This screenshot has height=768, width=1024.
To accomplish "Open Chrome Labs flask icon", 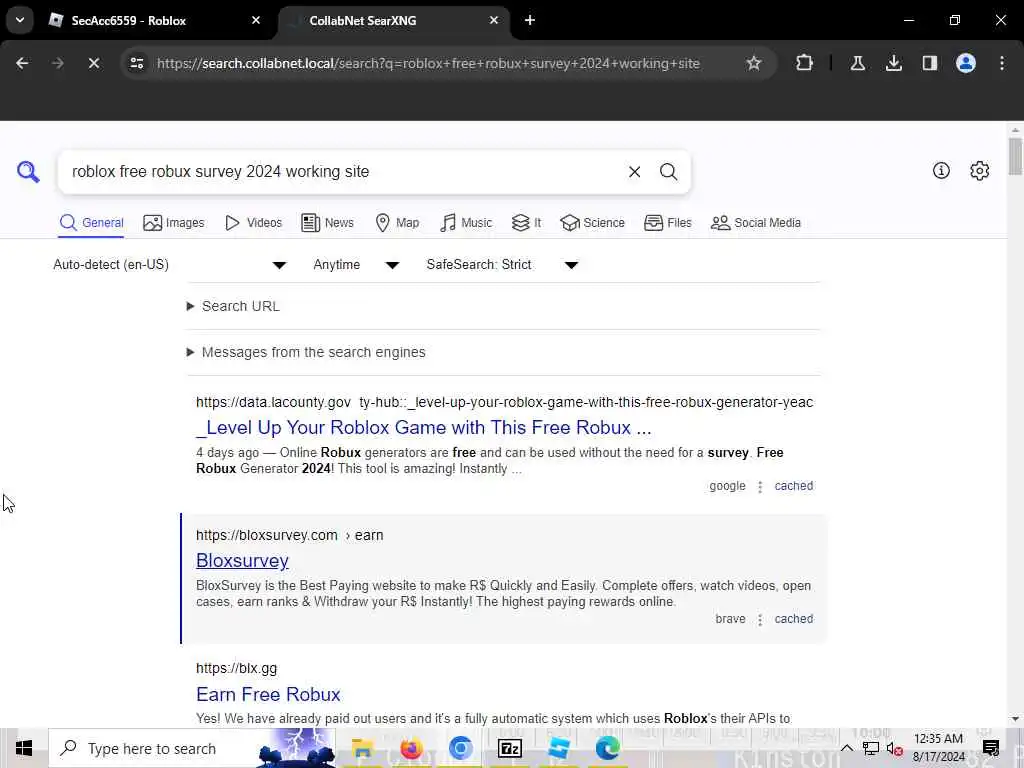I will [x=857, y=63].
